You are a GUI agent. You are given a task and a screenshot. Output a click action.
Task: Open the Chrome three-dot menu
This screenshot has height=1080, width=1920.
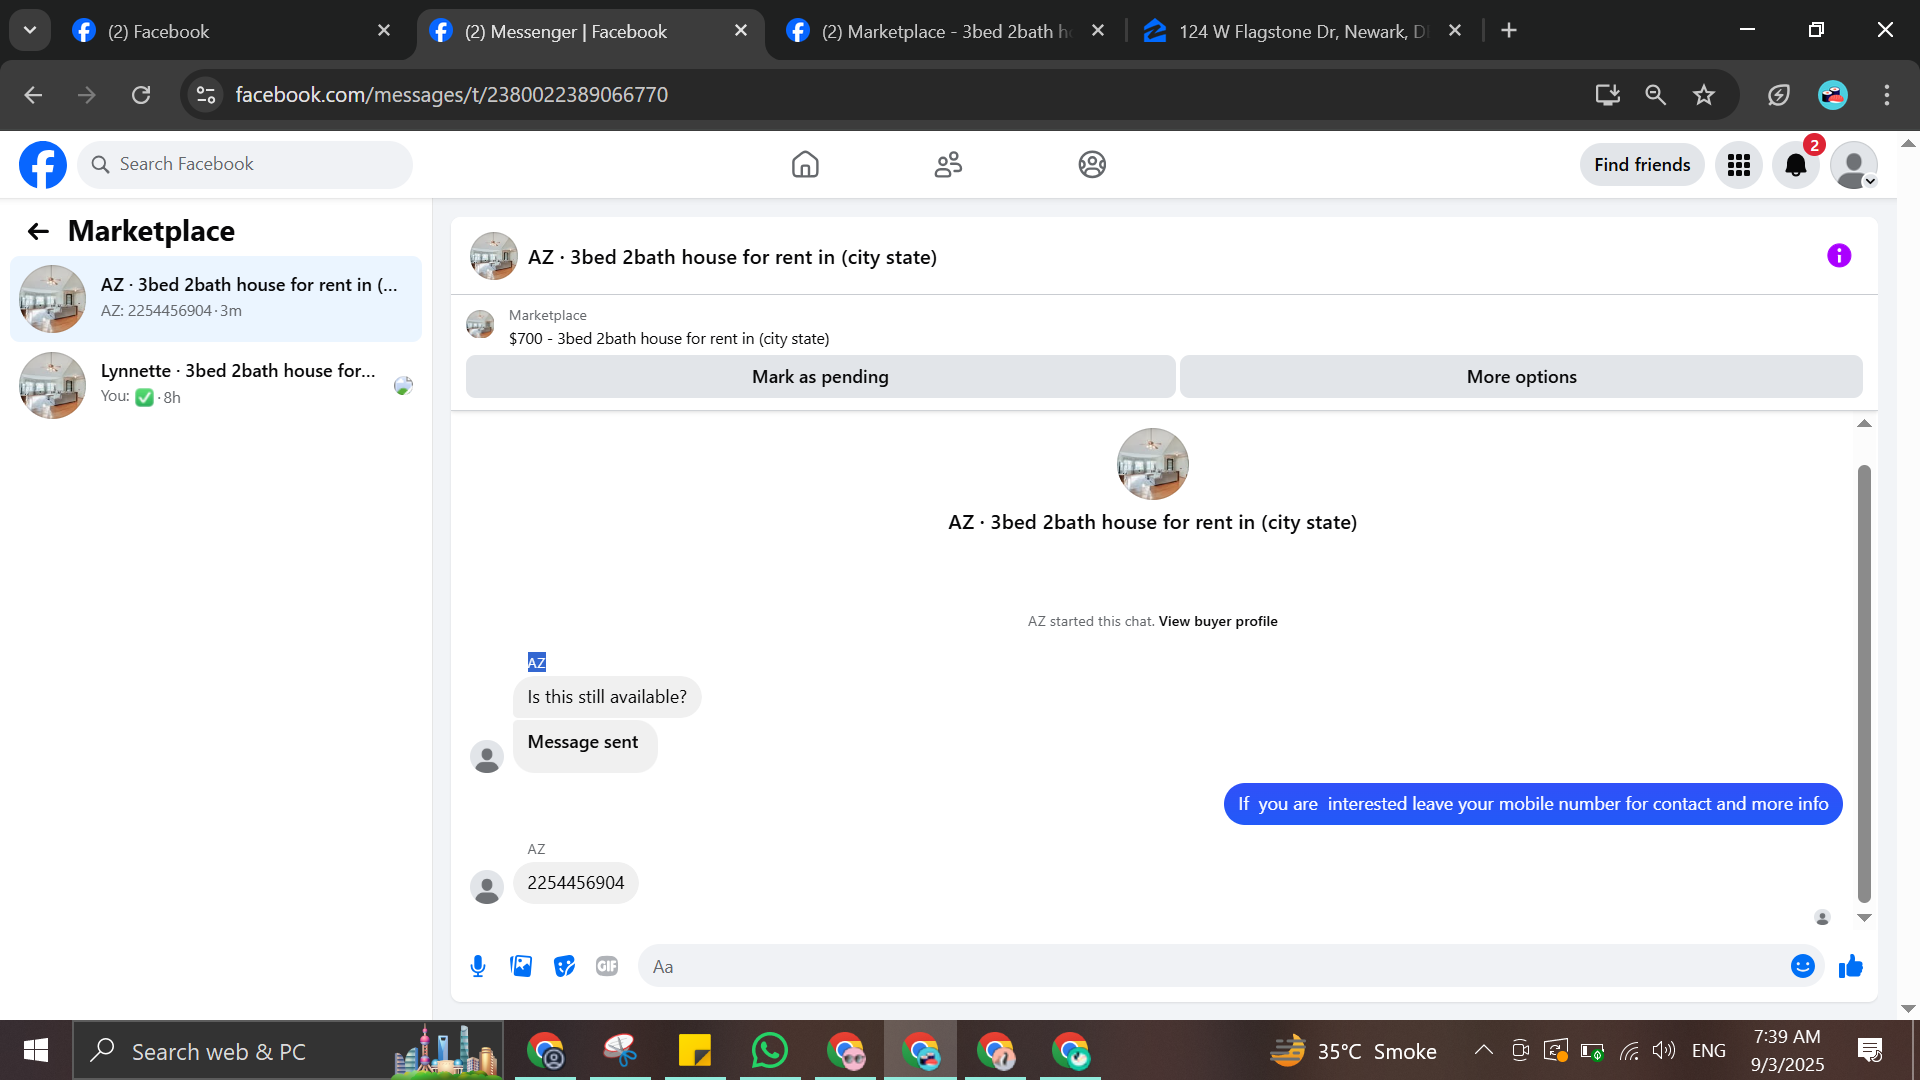(x=1887, y=95)
